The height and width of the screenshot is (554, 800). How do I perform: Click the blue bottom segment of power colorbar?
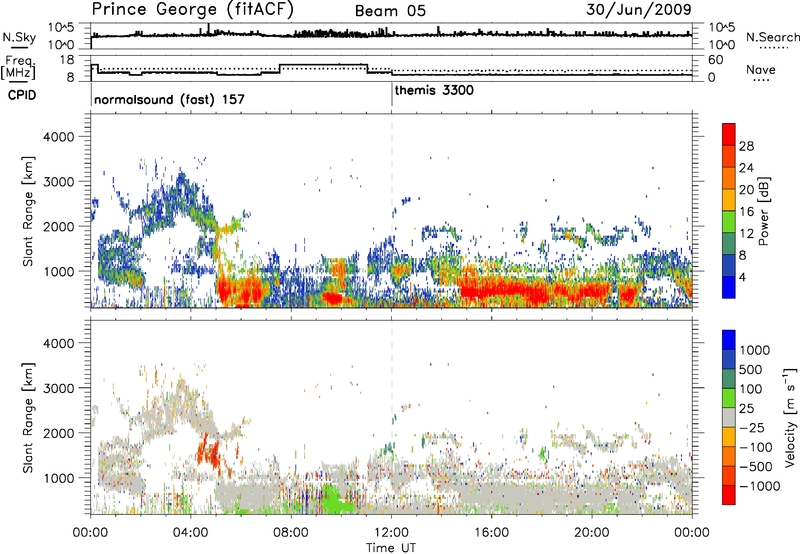point(729,287)
